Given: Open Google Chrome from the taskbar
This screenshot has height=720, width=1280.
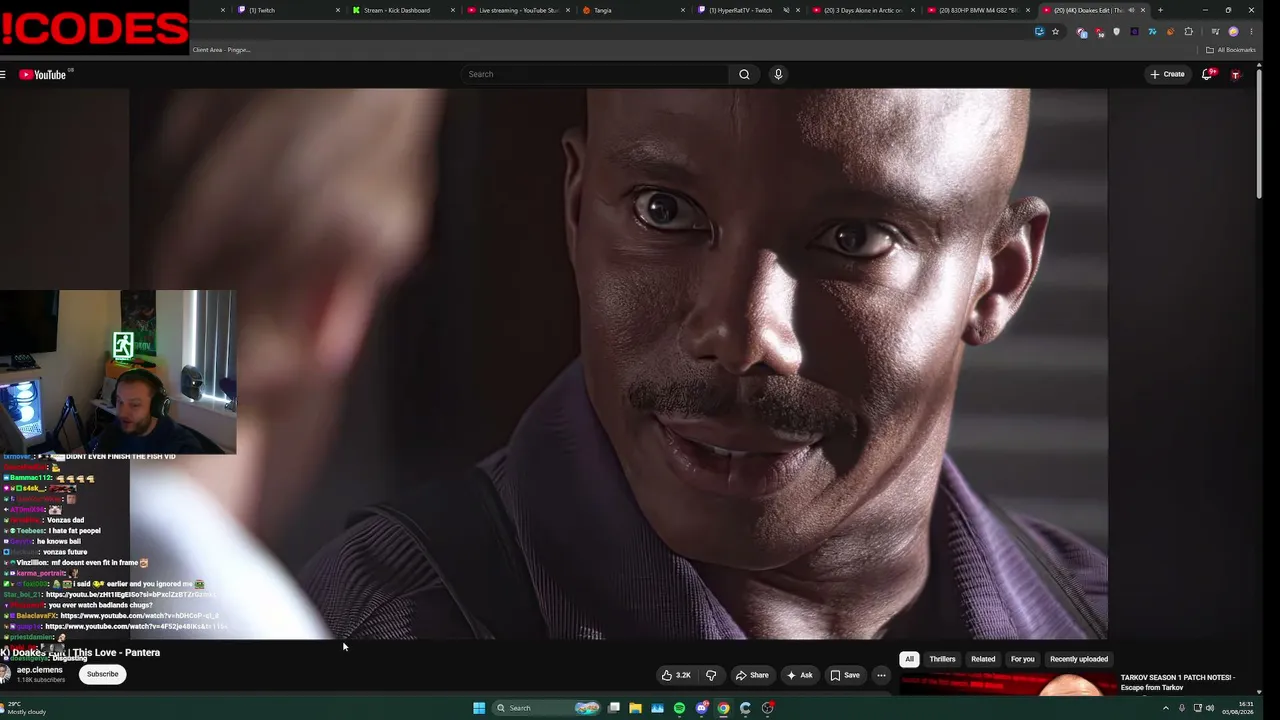Looking at the screenshot, I should (x=723, y=708).
